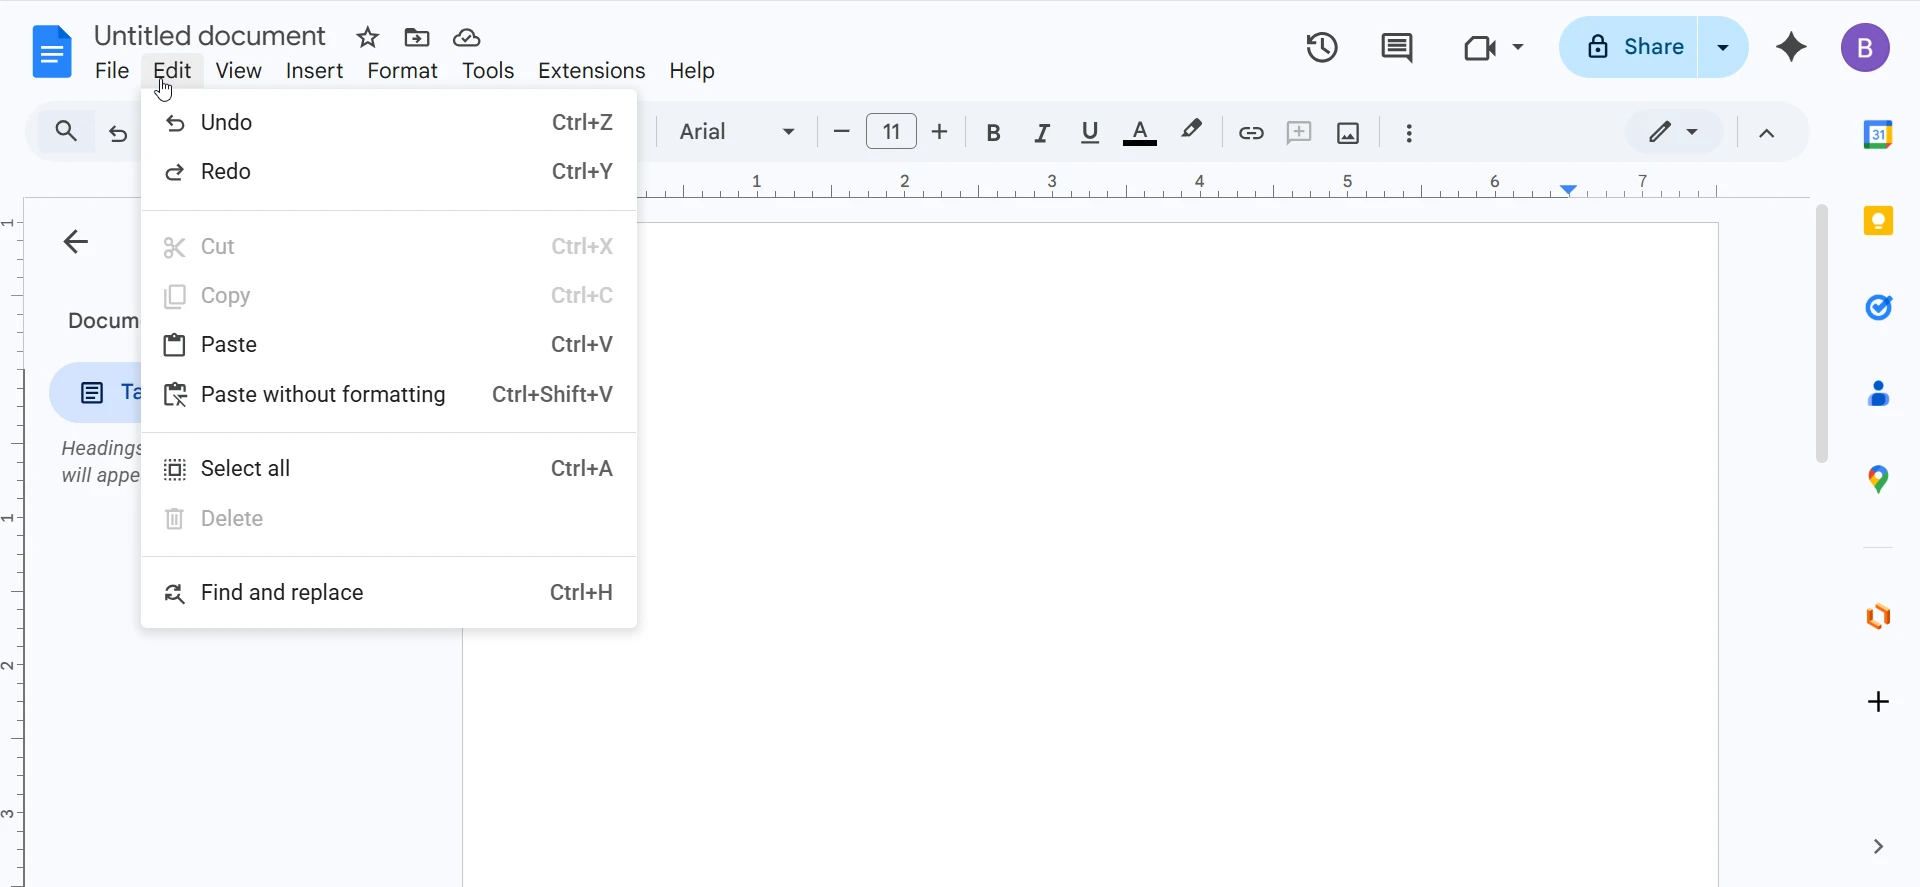Open Google Maps side panel icon
Image resolution: width=1920 pixels, height=887 pixels.
[x=1879, y=480]
